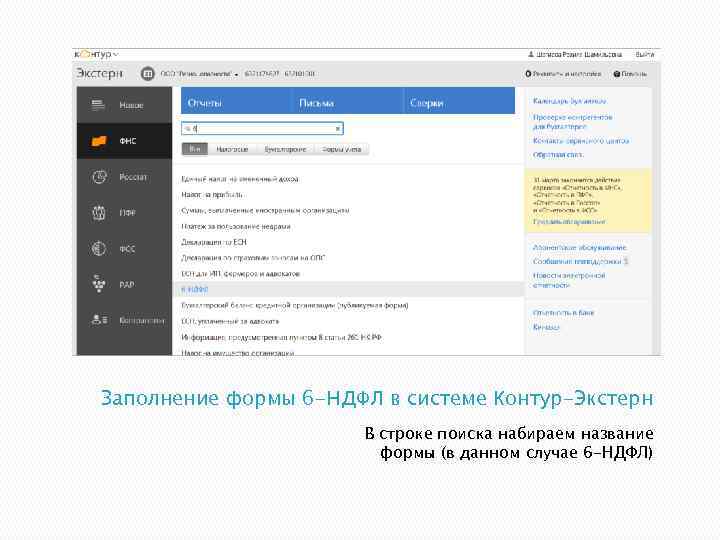Viewport: 720px width, 540px height.
Task: Open the ПФР sidebar icon
Action: click(x=99, y=213)
